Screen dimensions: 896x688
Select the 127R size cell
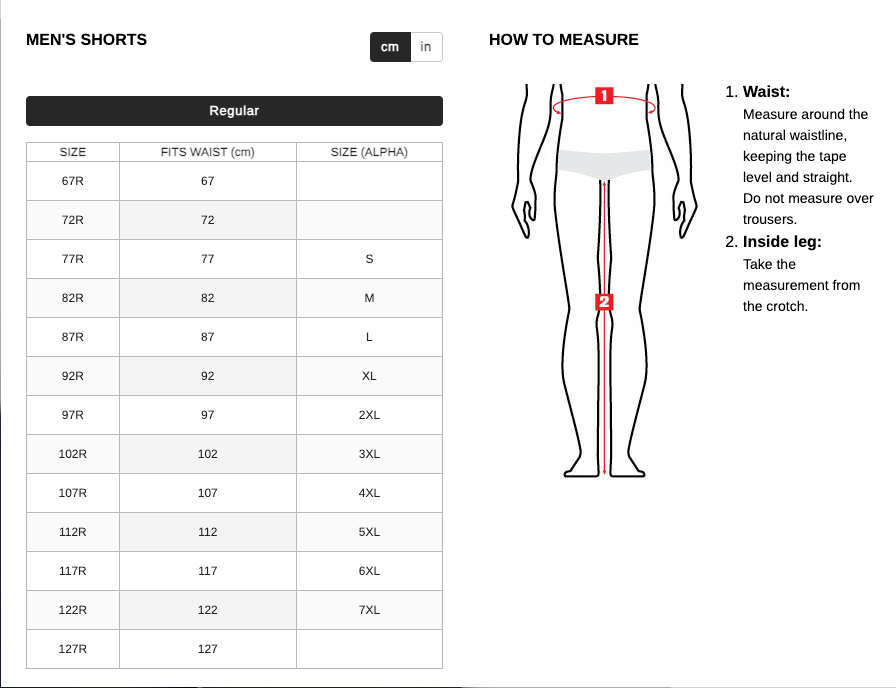[73, 649]
